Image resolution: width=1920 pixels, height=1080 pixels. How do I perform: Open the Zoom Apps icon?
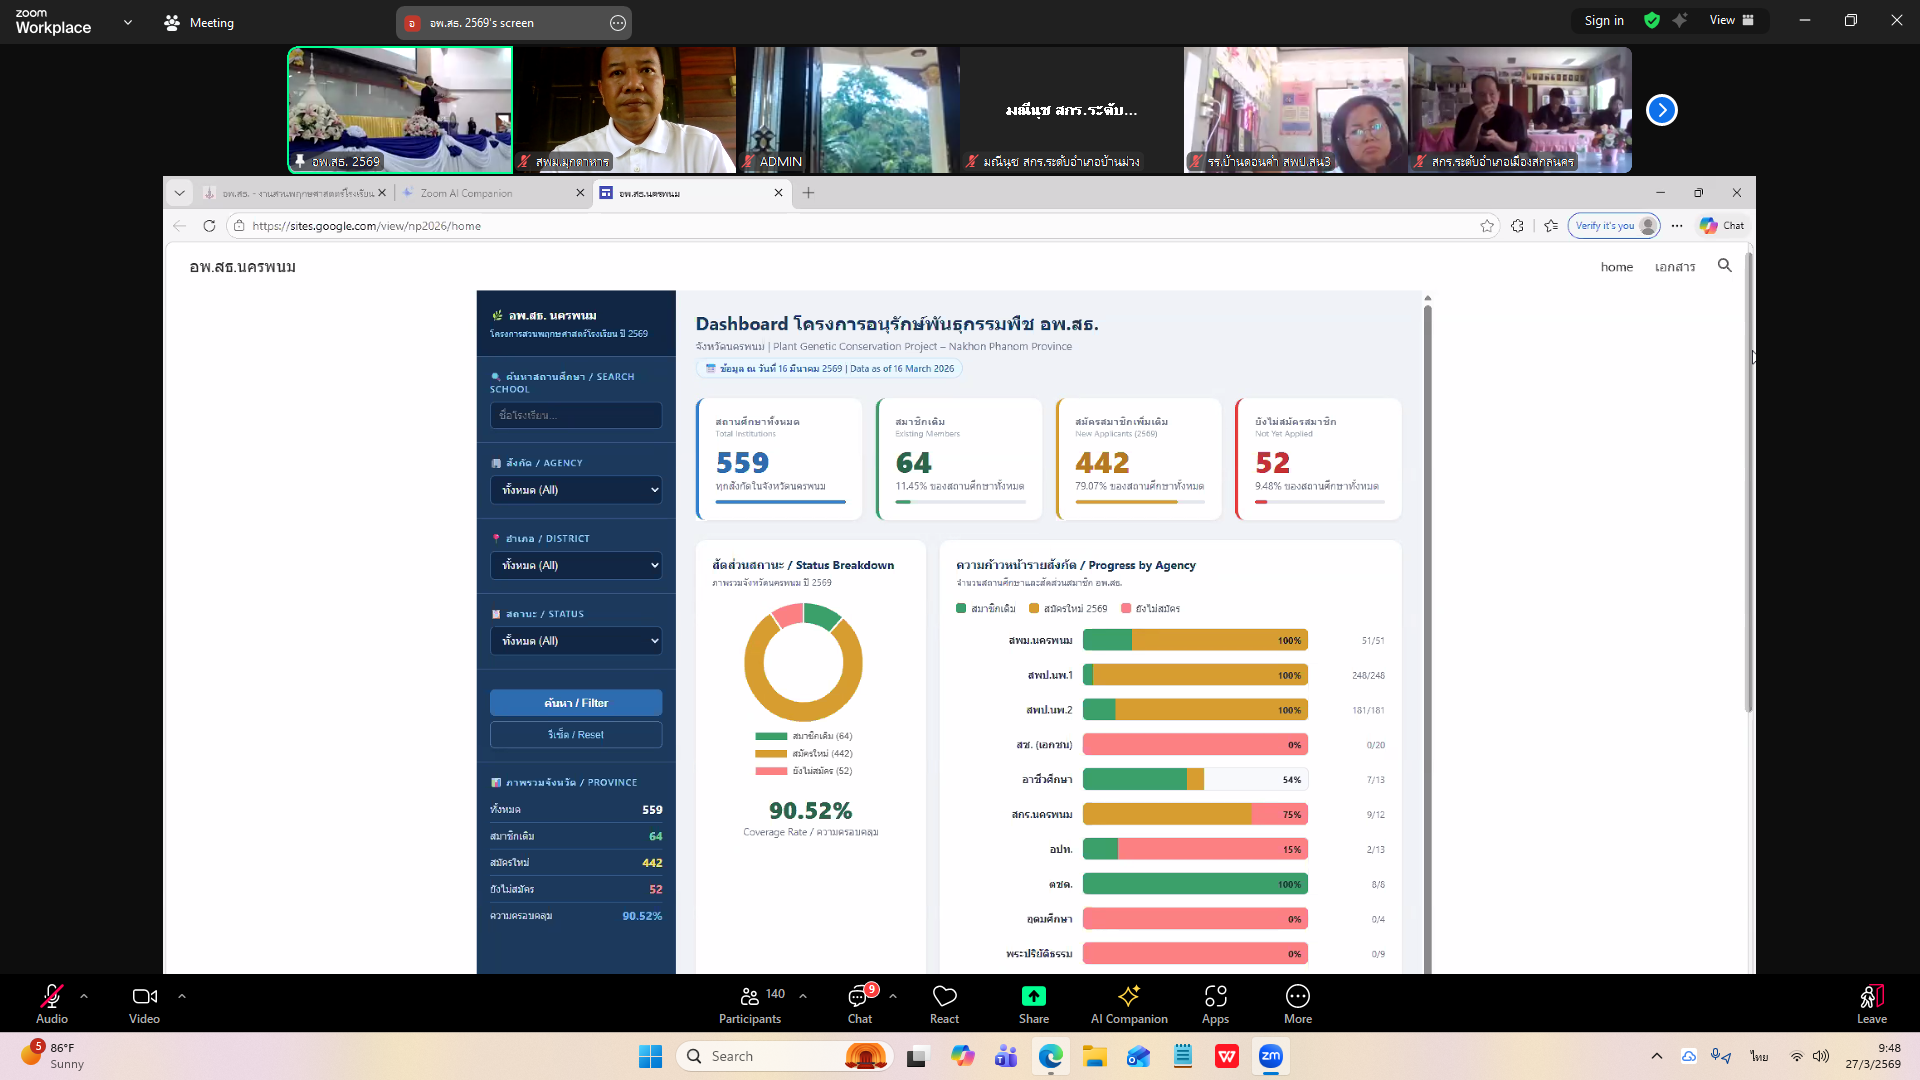[x=1215, y=996]
